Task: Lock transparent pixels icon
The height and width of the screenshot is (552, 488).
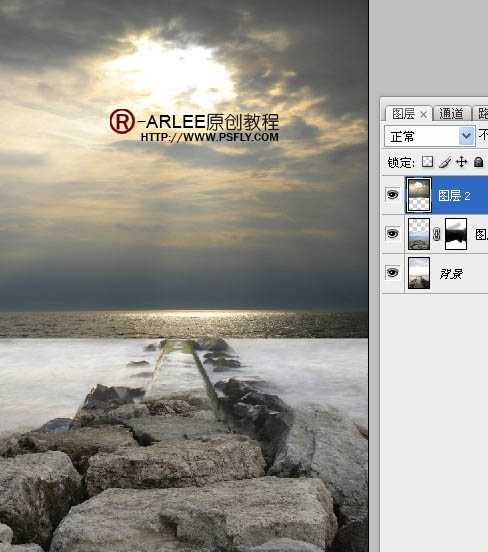Action: click(x=427, y=162)
